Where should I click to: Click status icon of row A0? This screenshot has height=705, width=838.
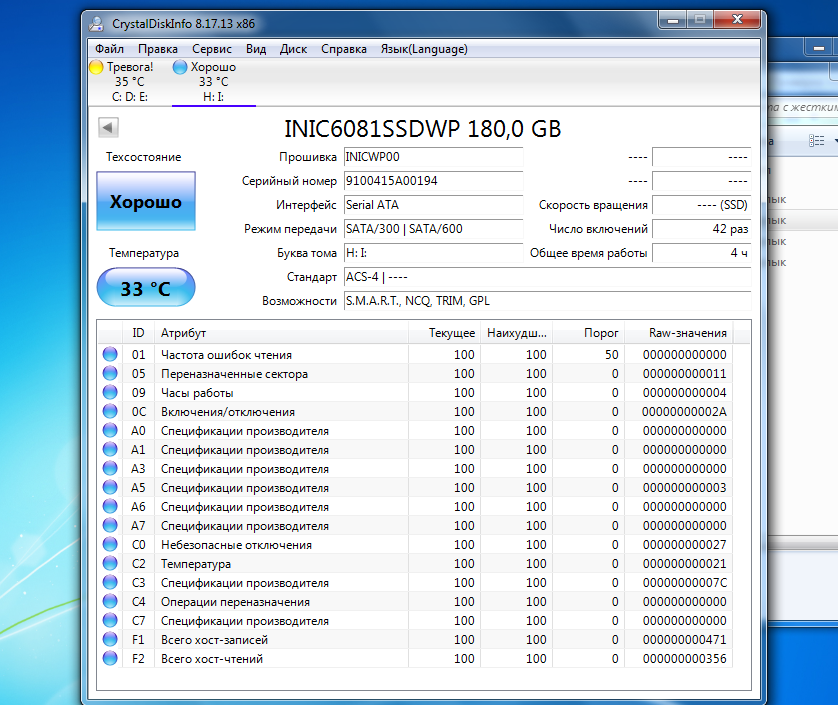tap(110, 430)
